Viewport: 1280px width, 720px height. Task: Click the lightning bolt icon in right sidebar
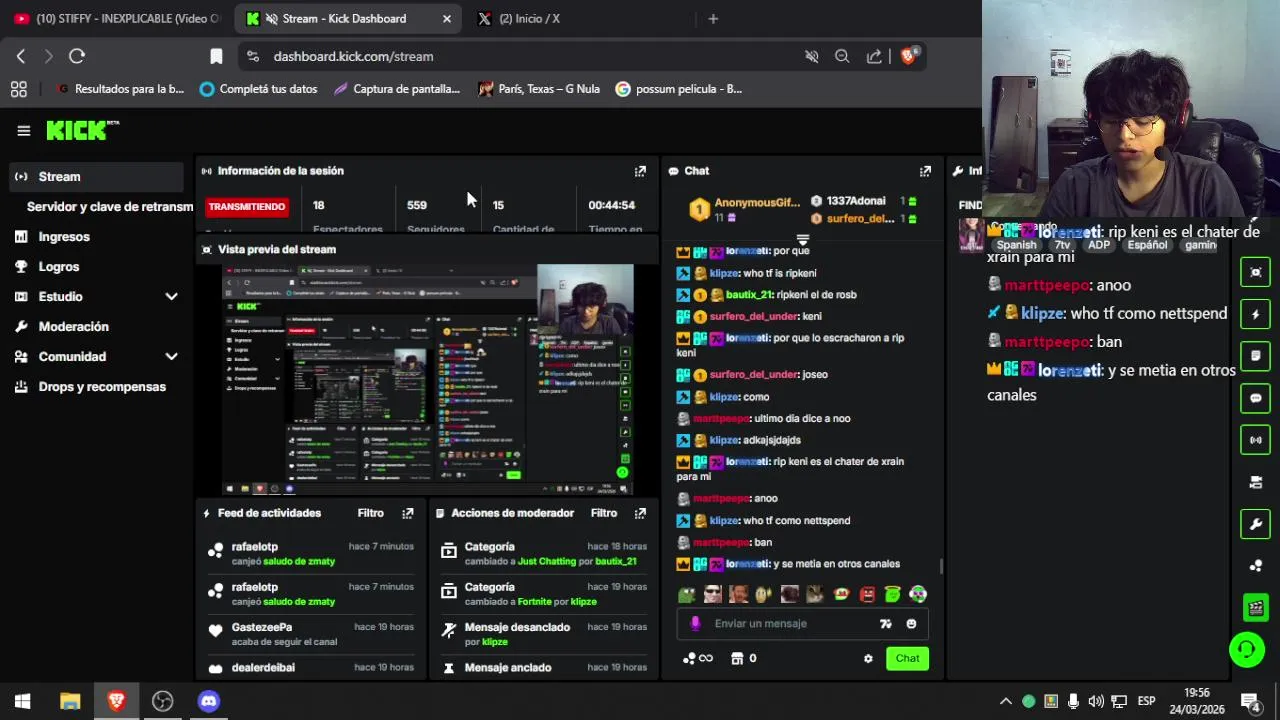click(x=1256, y=314)
